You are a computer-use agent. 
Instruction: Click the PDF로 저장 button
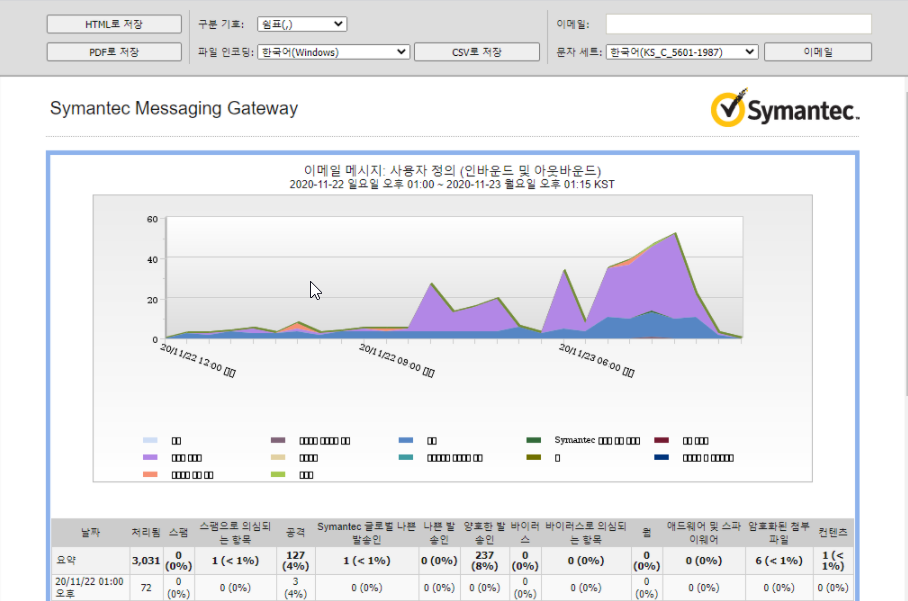tap(114, 52)
